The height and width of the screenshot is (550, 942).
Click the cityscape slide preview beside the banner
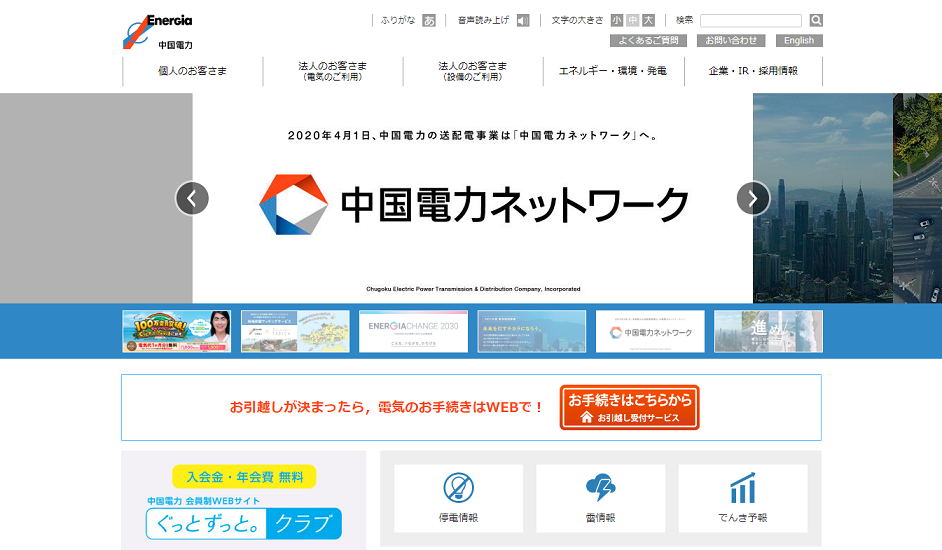822,198
